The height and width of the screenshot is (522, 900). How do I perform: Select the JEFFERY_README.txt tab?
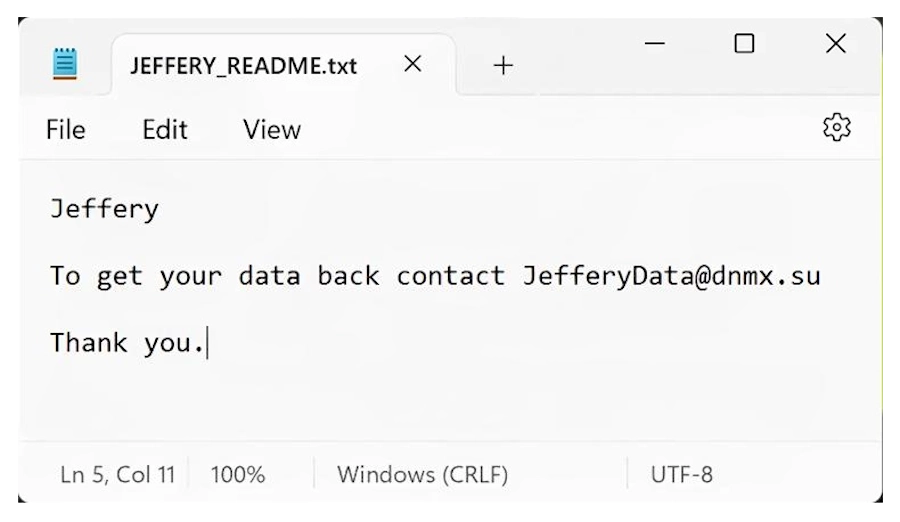pos(243,67)
